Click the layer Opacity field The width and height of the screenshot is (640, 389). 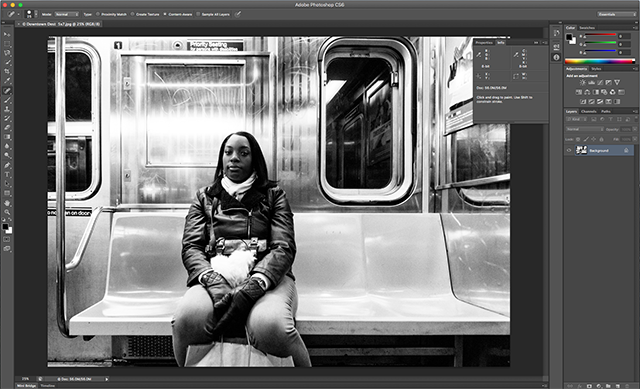pyautogui.click(x=625, y=129)
